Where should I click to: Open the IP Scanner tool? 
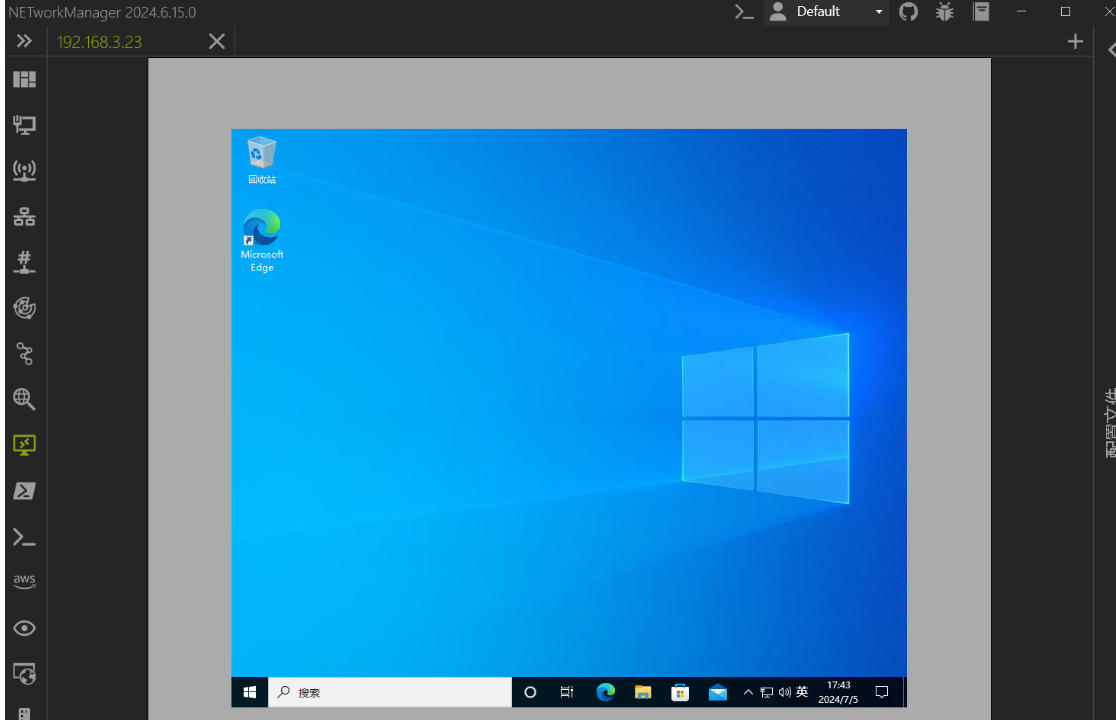(24, 216)
